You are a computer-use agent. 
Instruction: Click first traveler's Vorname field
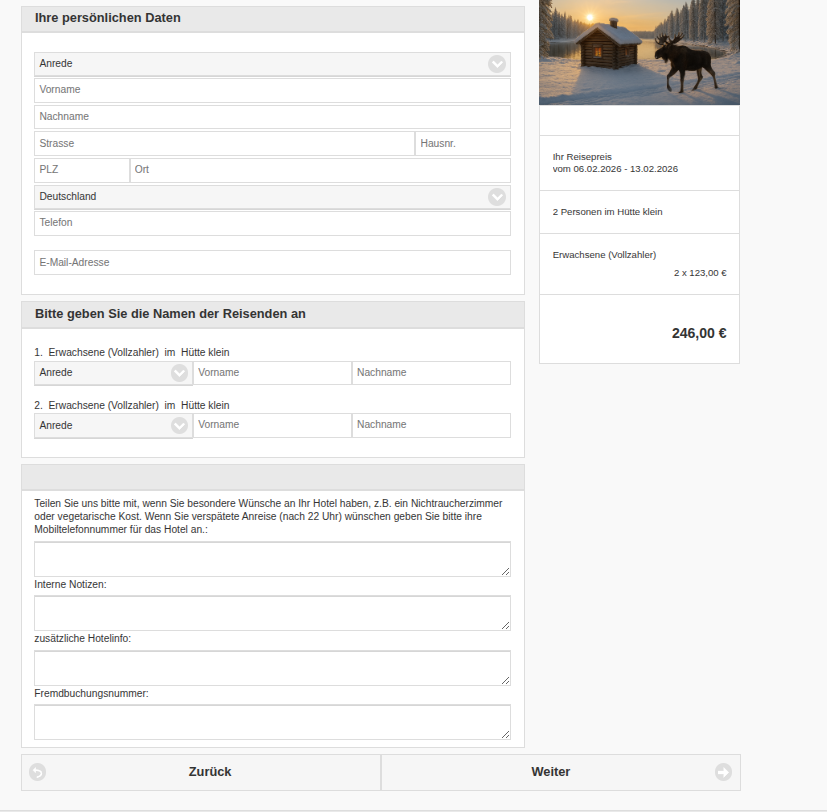[x=272, y=373]
